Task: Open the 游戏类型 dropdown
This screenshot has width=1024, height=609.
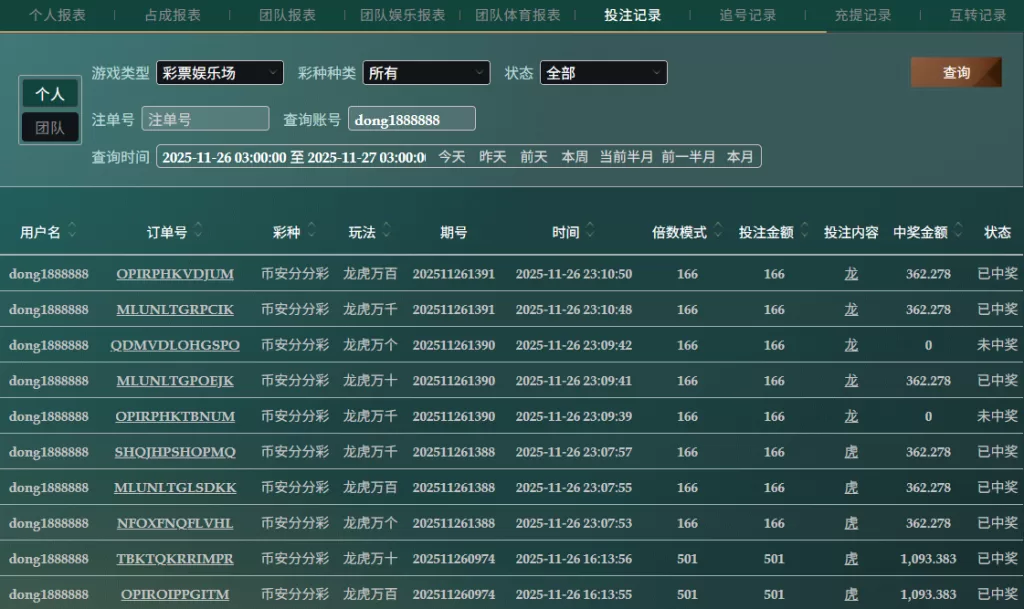Action: click(x=220, y=73)
